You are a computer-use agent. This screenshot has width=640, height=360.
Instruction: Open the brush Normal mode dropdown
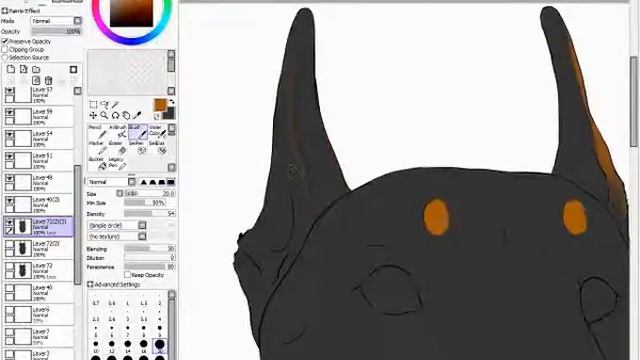(x=112, y=182)
